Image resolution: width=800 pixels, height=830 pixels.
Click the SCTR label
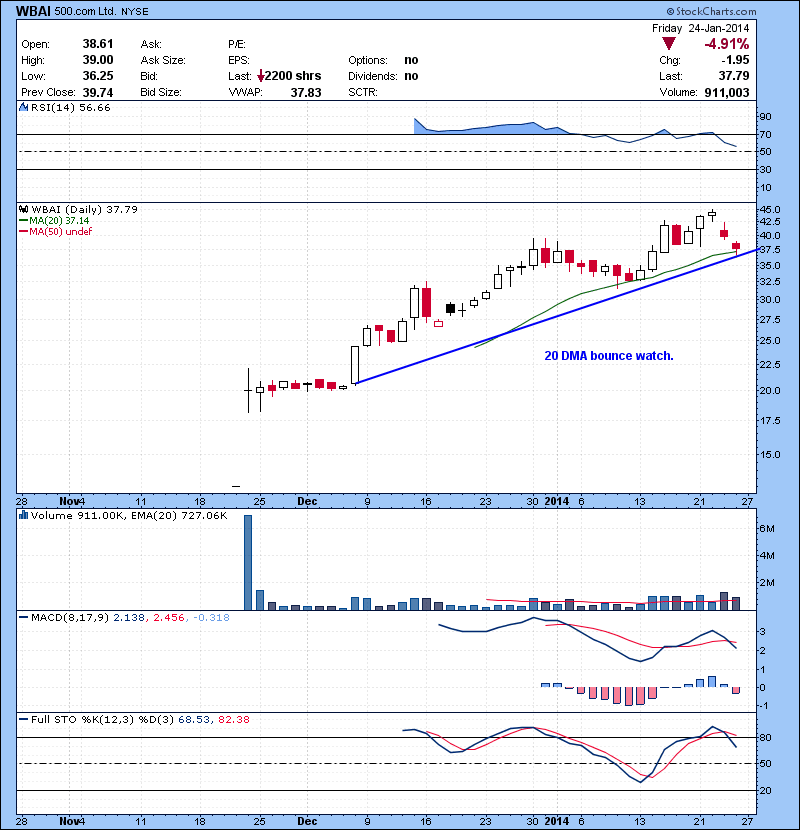tap(363, 92)
